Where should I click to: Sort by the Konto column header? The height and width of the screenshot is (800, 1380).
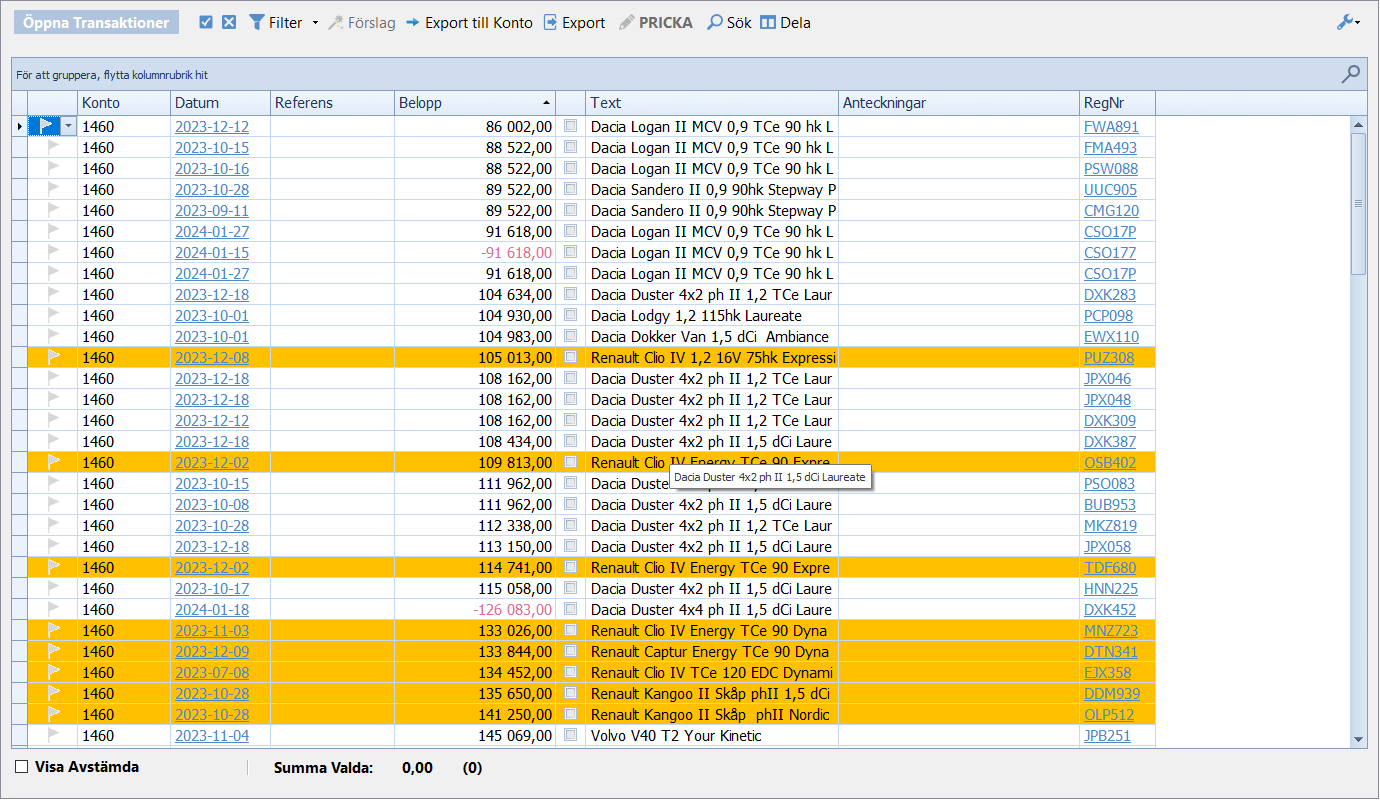point(124,102)
